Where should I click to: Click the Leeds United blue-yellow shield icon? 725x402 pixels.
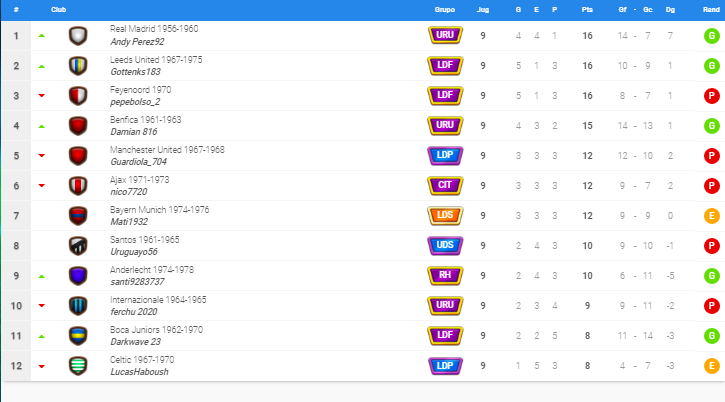click(x=78, y=66)
